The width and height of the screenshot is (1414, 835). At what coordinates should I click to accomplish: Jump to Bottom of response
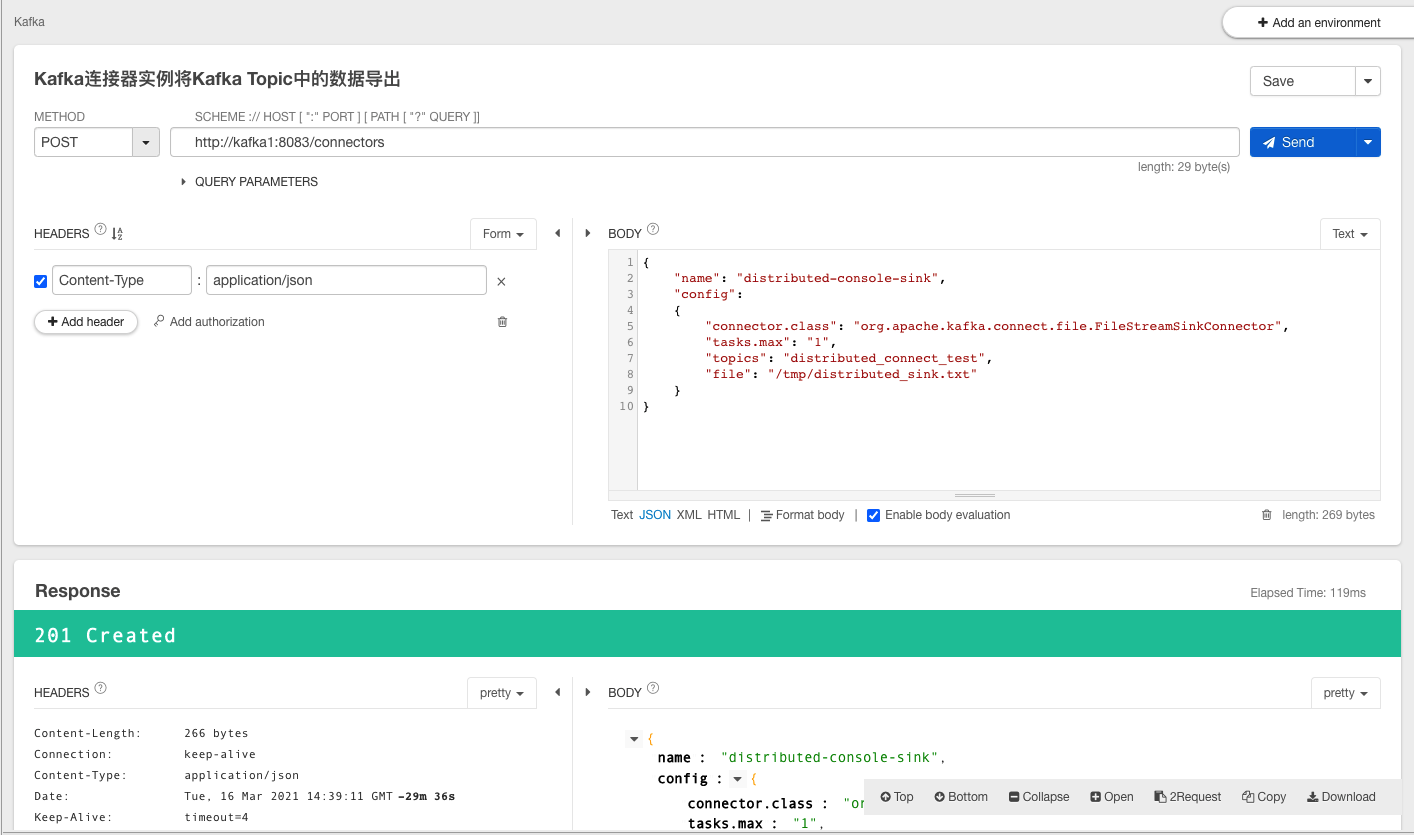tap(961, 797)
